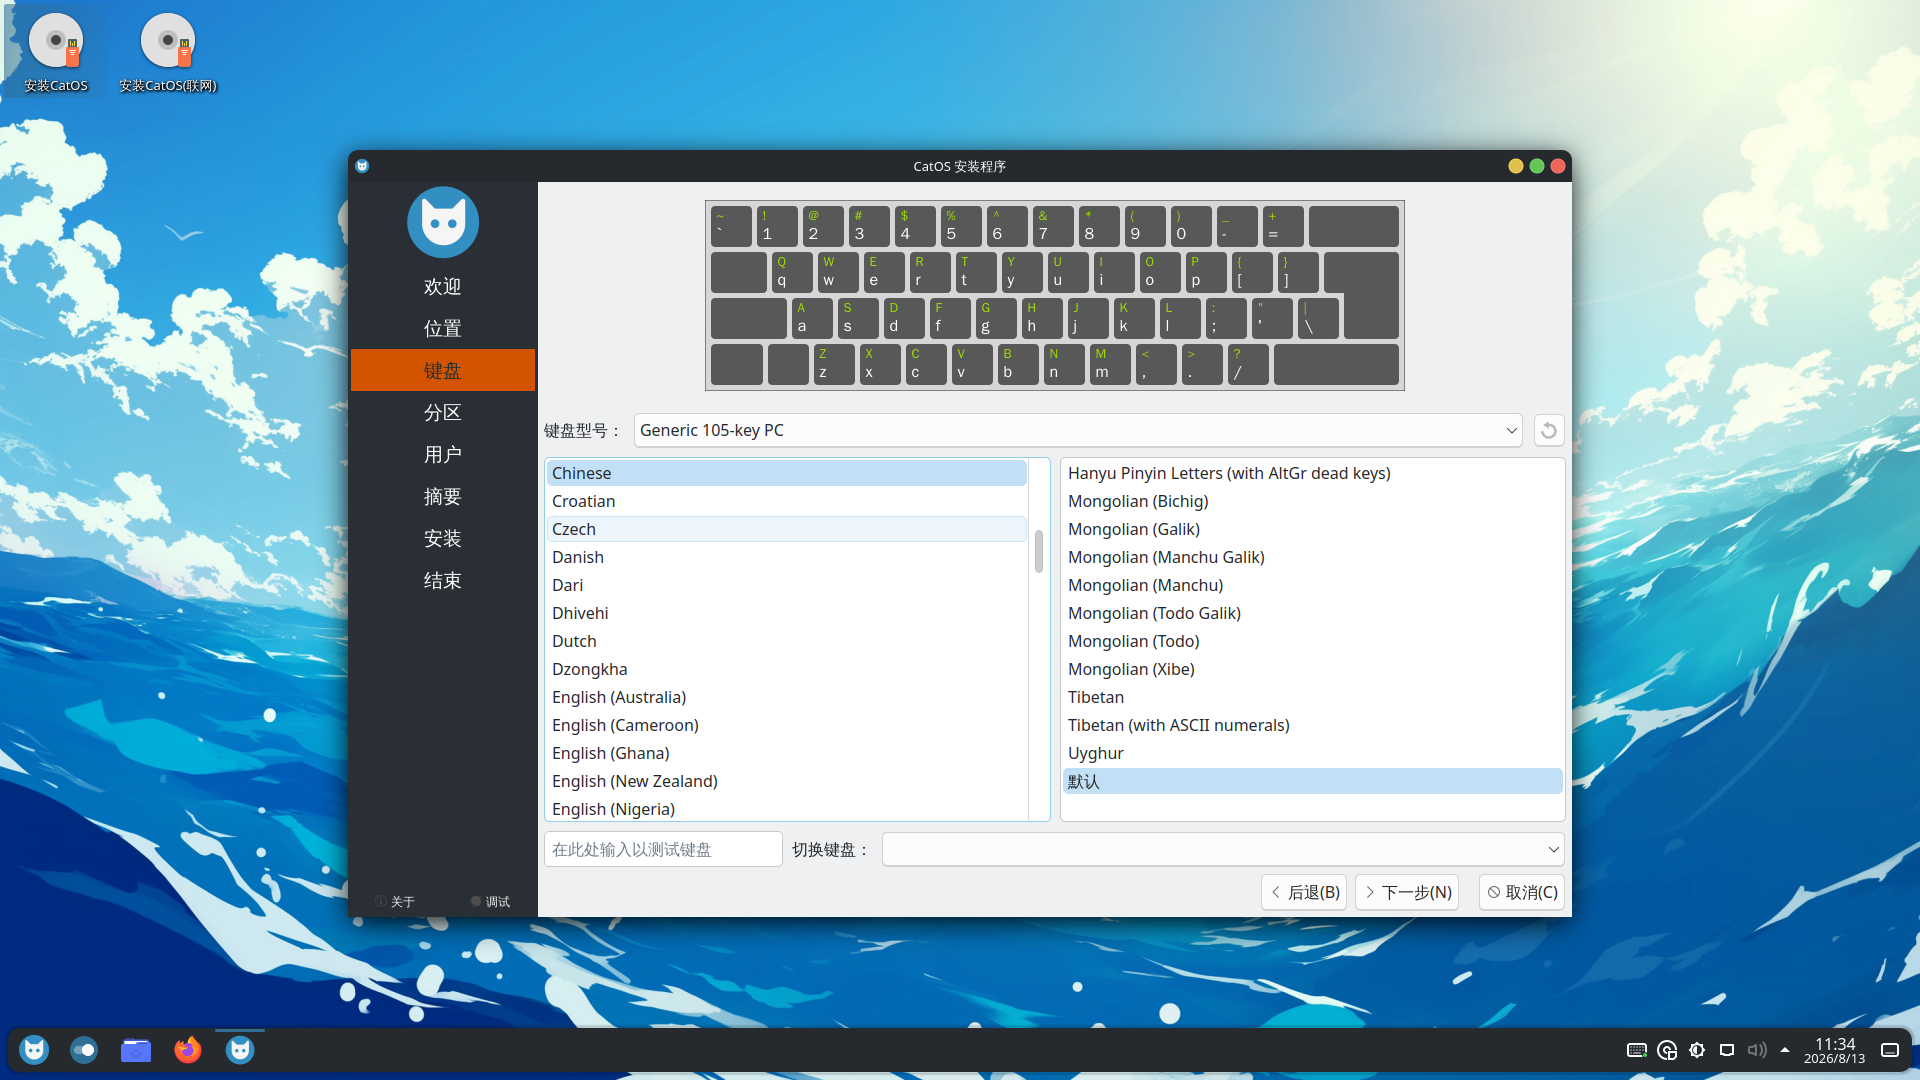This screenshot has height=1080, width=1920.
Task: Select Hanyu Pinyin Letters variant
Action: [1312, 473]
